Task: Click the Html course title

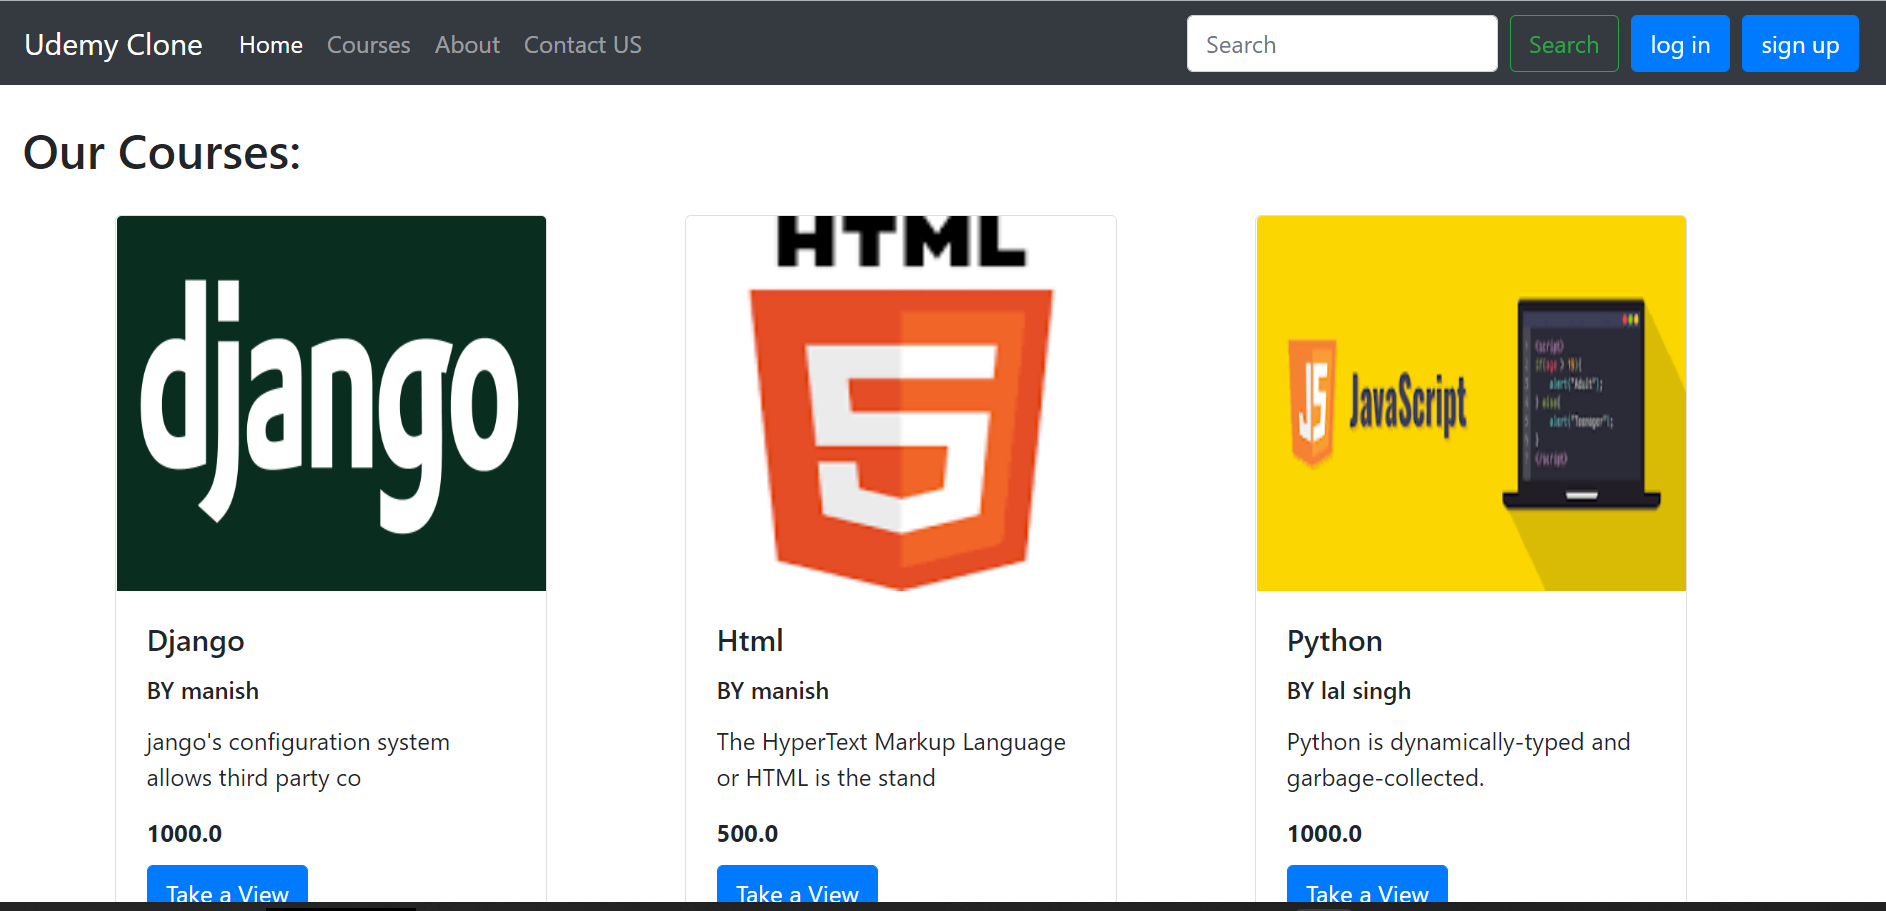Action: 750,641
